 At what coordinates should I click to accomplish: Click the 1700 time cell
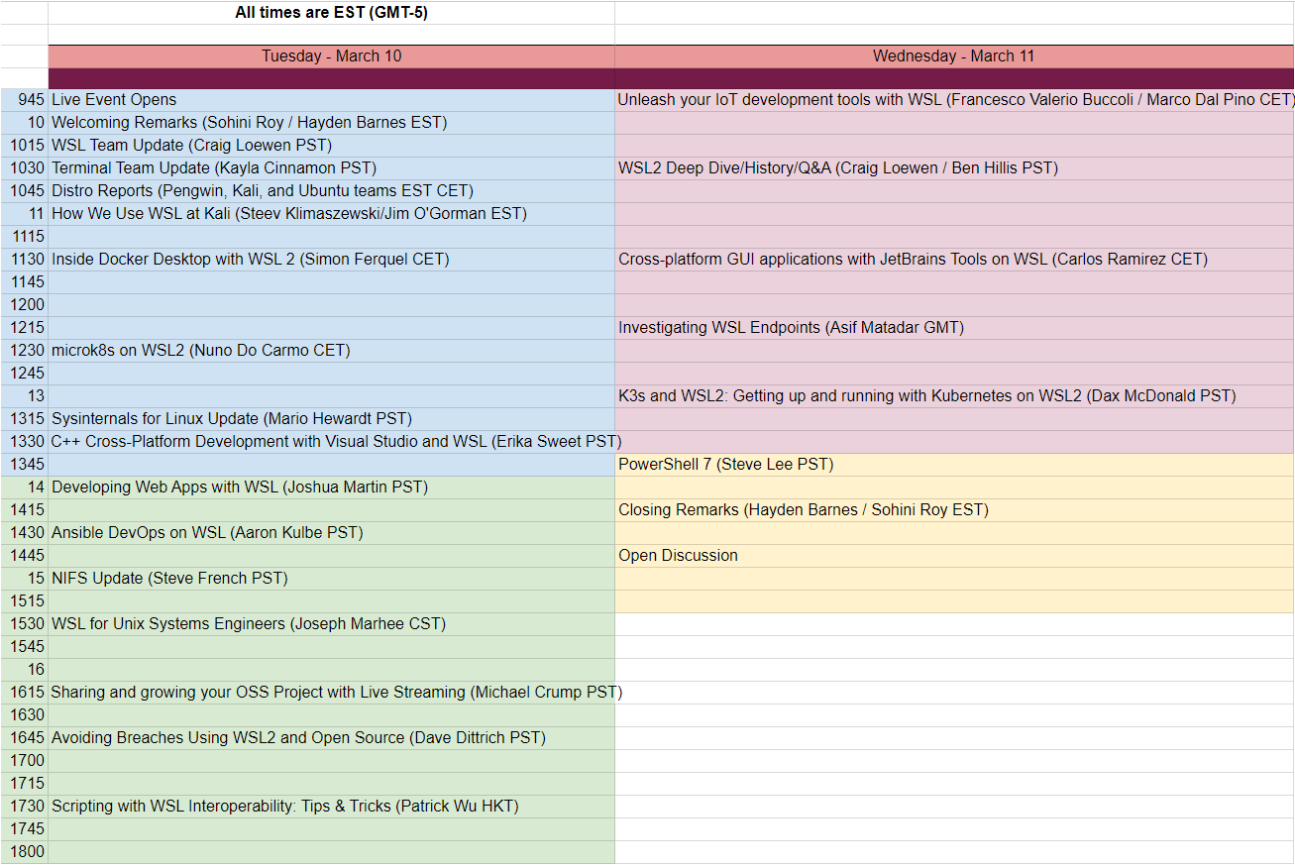point(24,761)
